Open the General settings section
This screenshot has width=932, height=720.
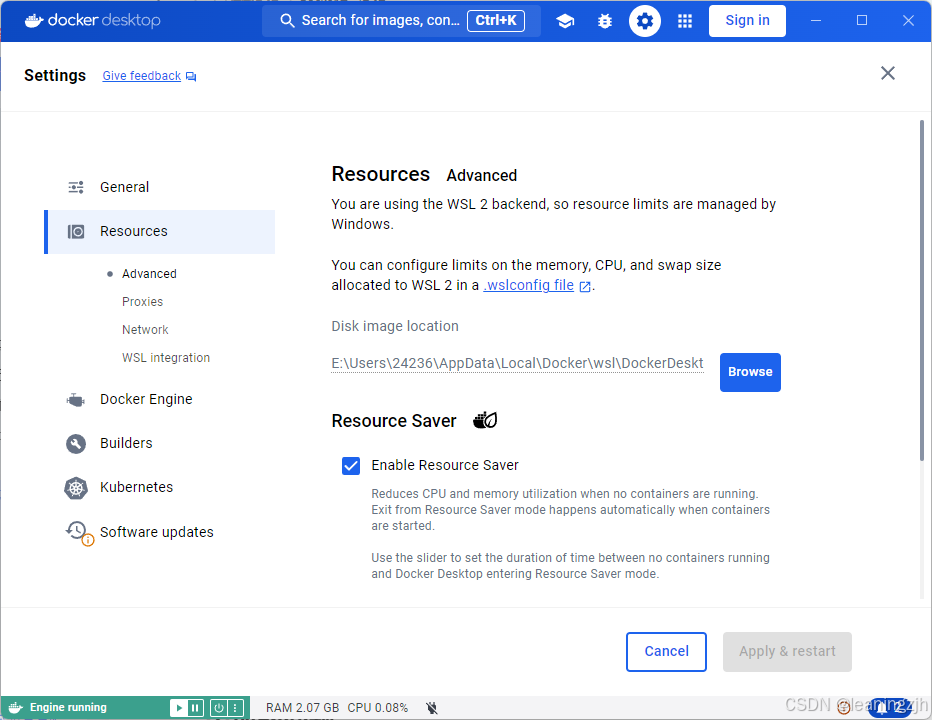160,187
